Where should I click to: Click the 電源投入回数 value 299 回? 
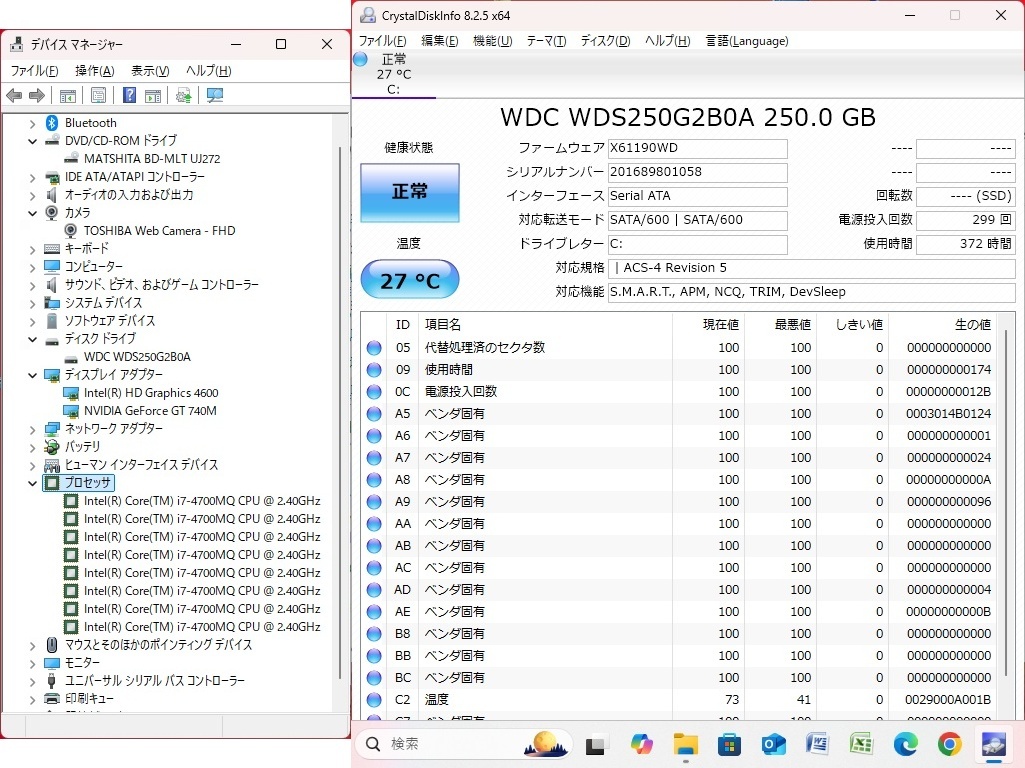pyautogui.click(x=966, y=220)
